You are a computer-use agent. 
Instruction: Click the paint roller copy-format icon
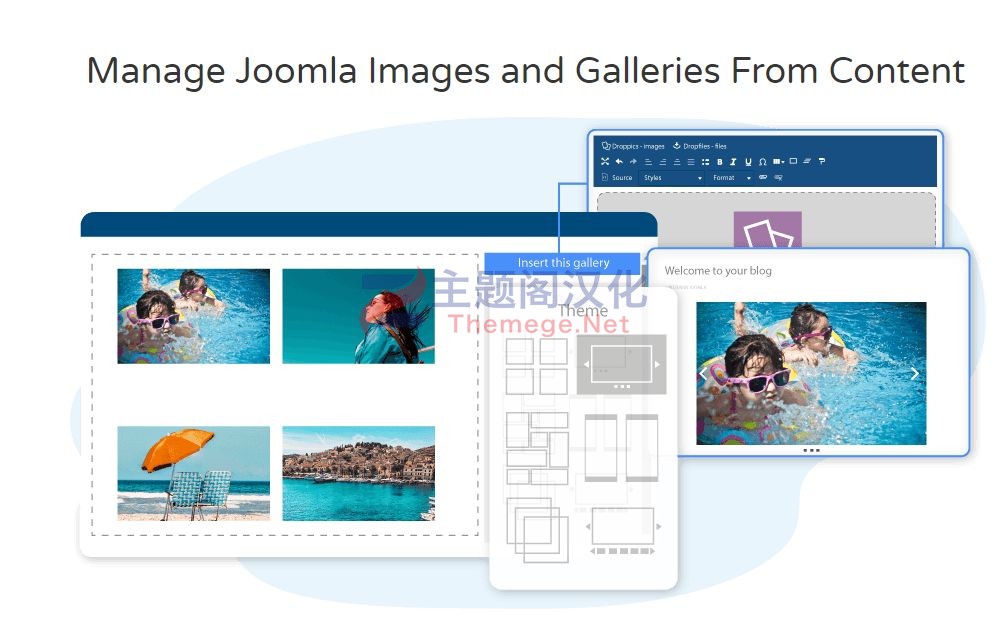(822, 161)
